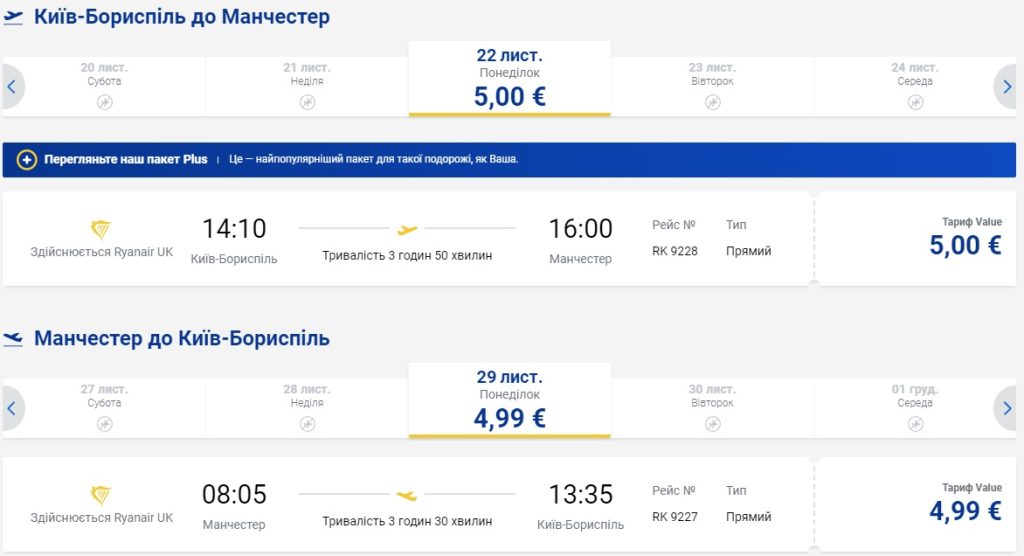Click the departing plane icon beside Київ-Бориспіль heading
This screenshot has width=1024, height=556.
14,17
